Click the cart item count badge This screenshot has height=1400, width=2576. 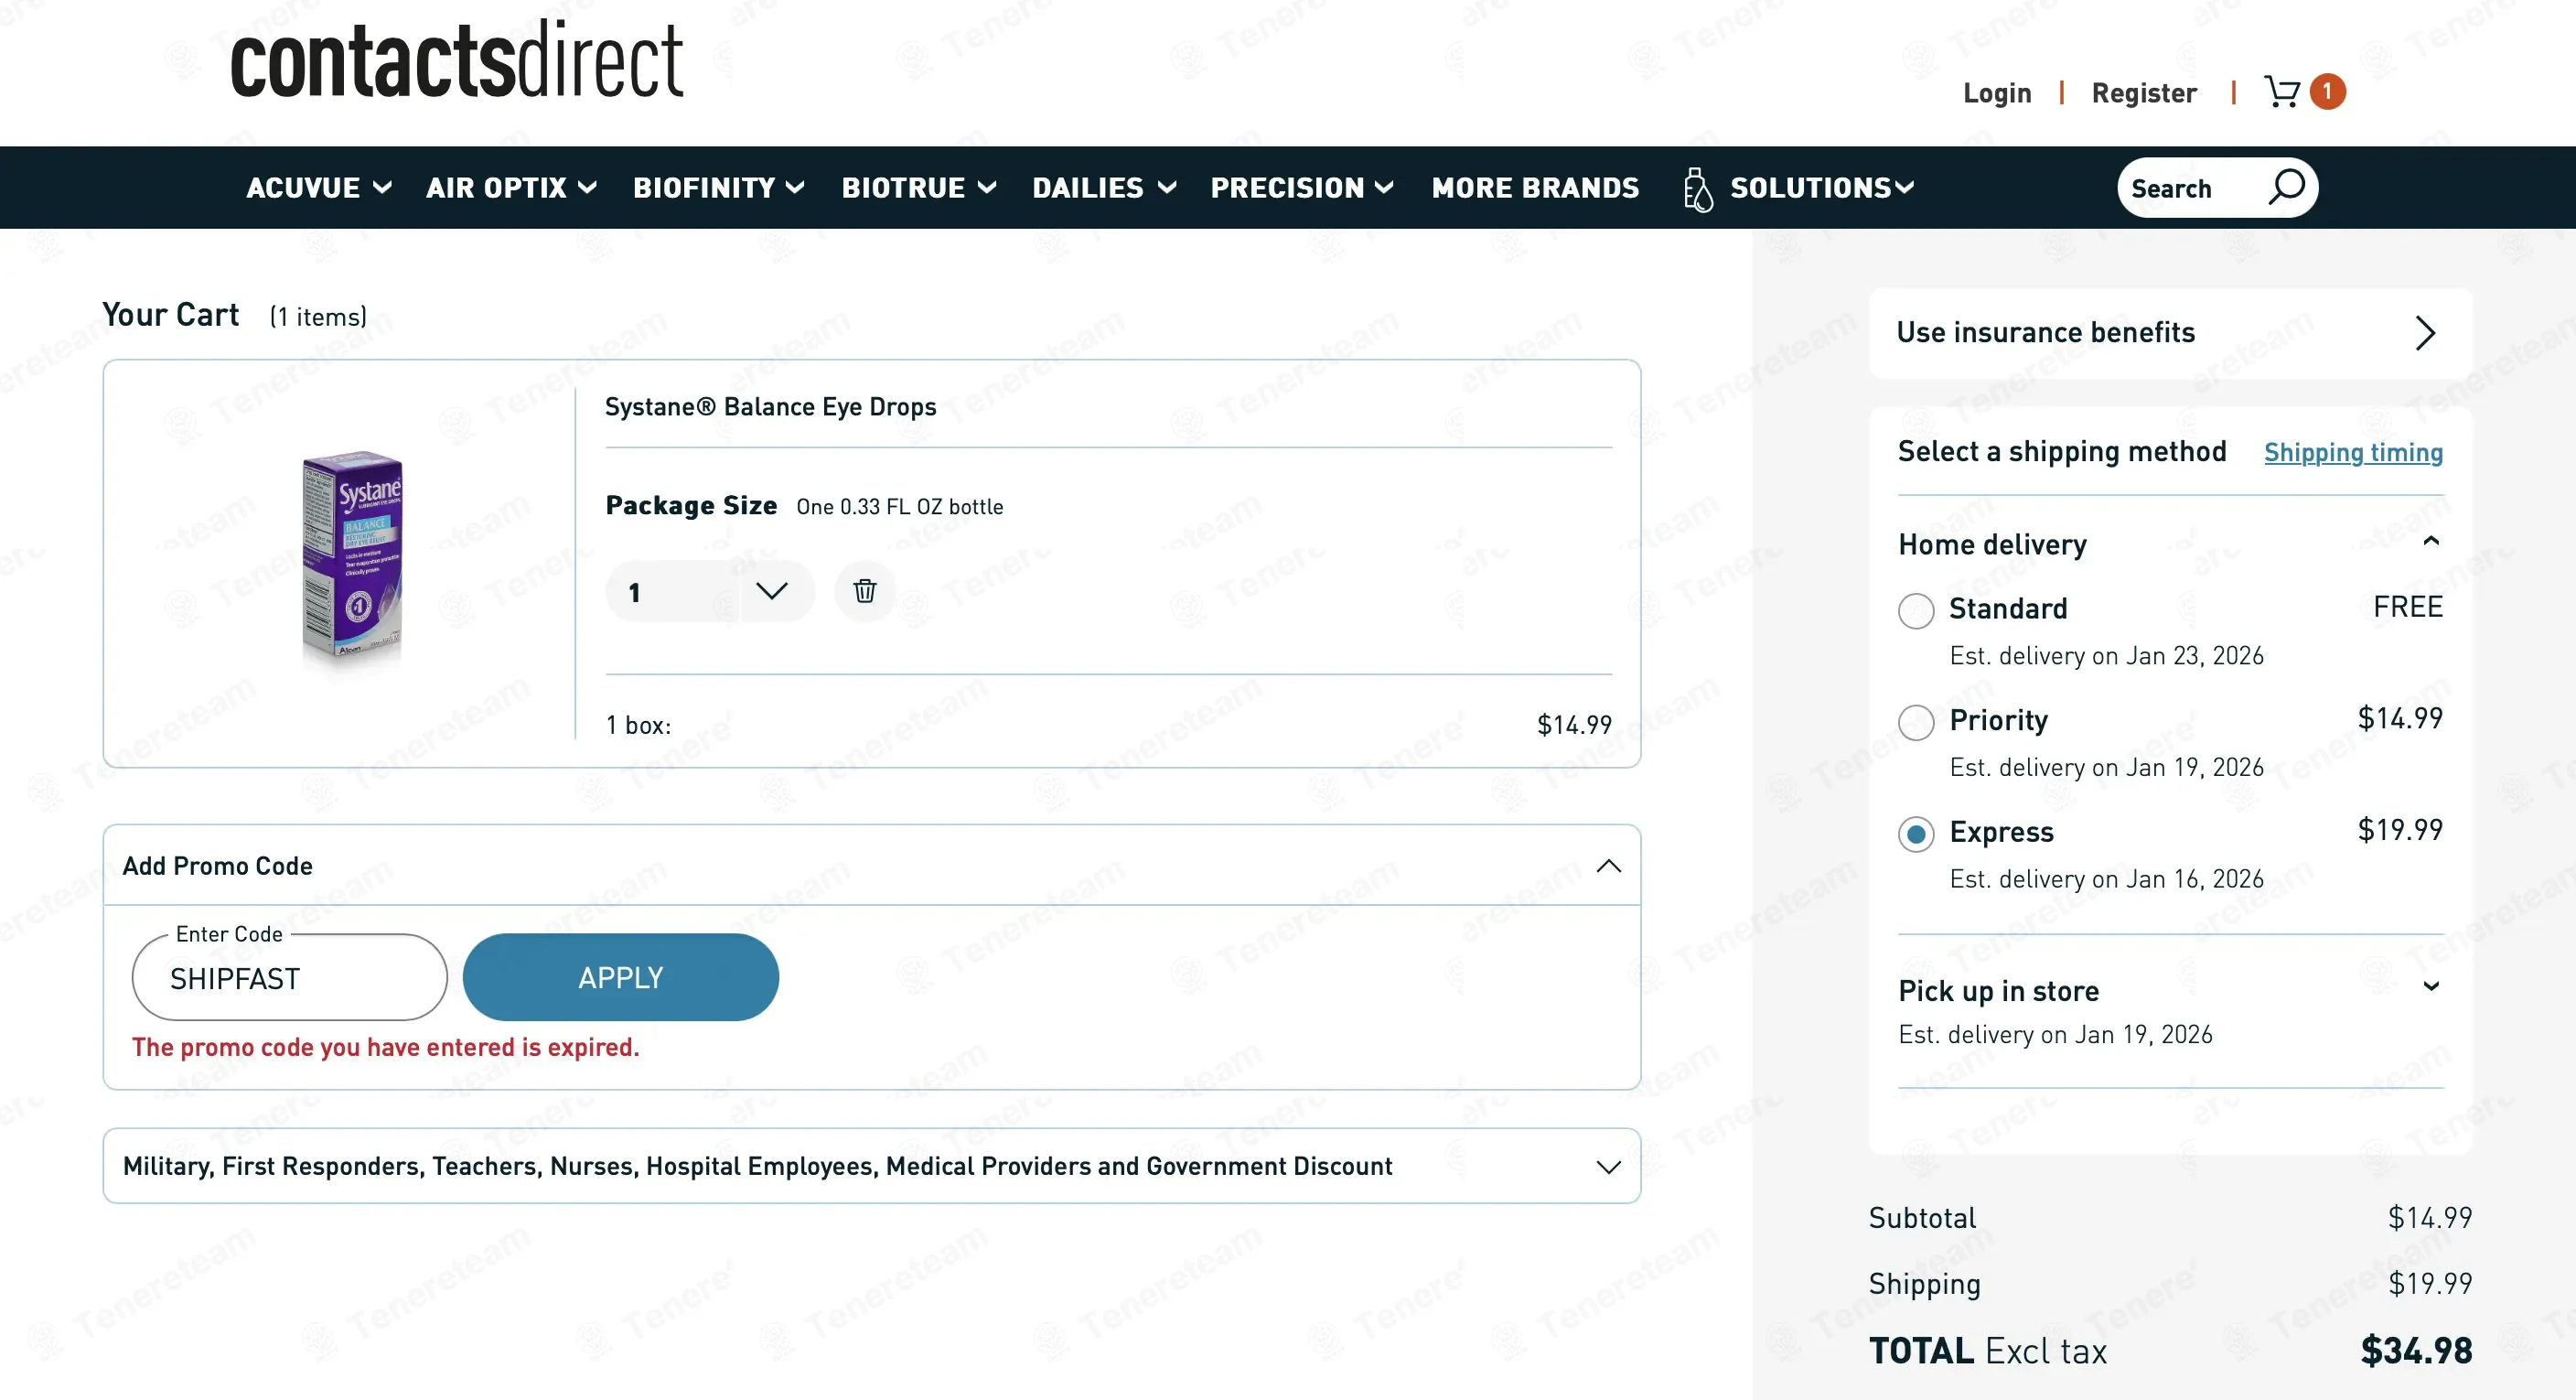[2327, 92]
